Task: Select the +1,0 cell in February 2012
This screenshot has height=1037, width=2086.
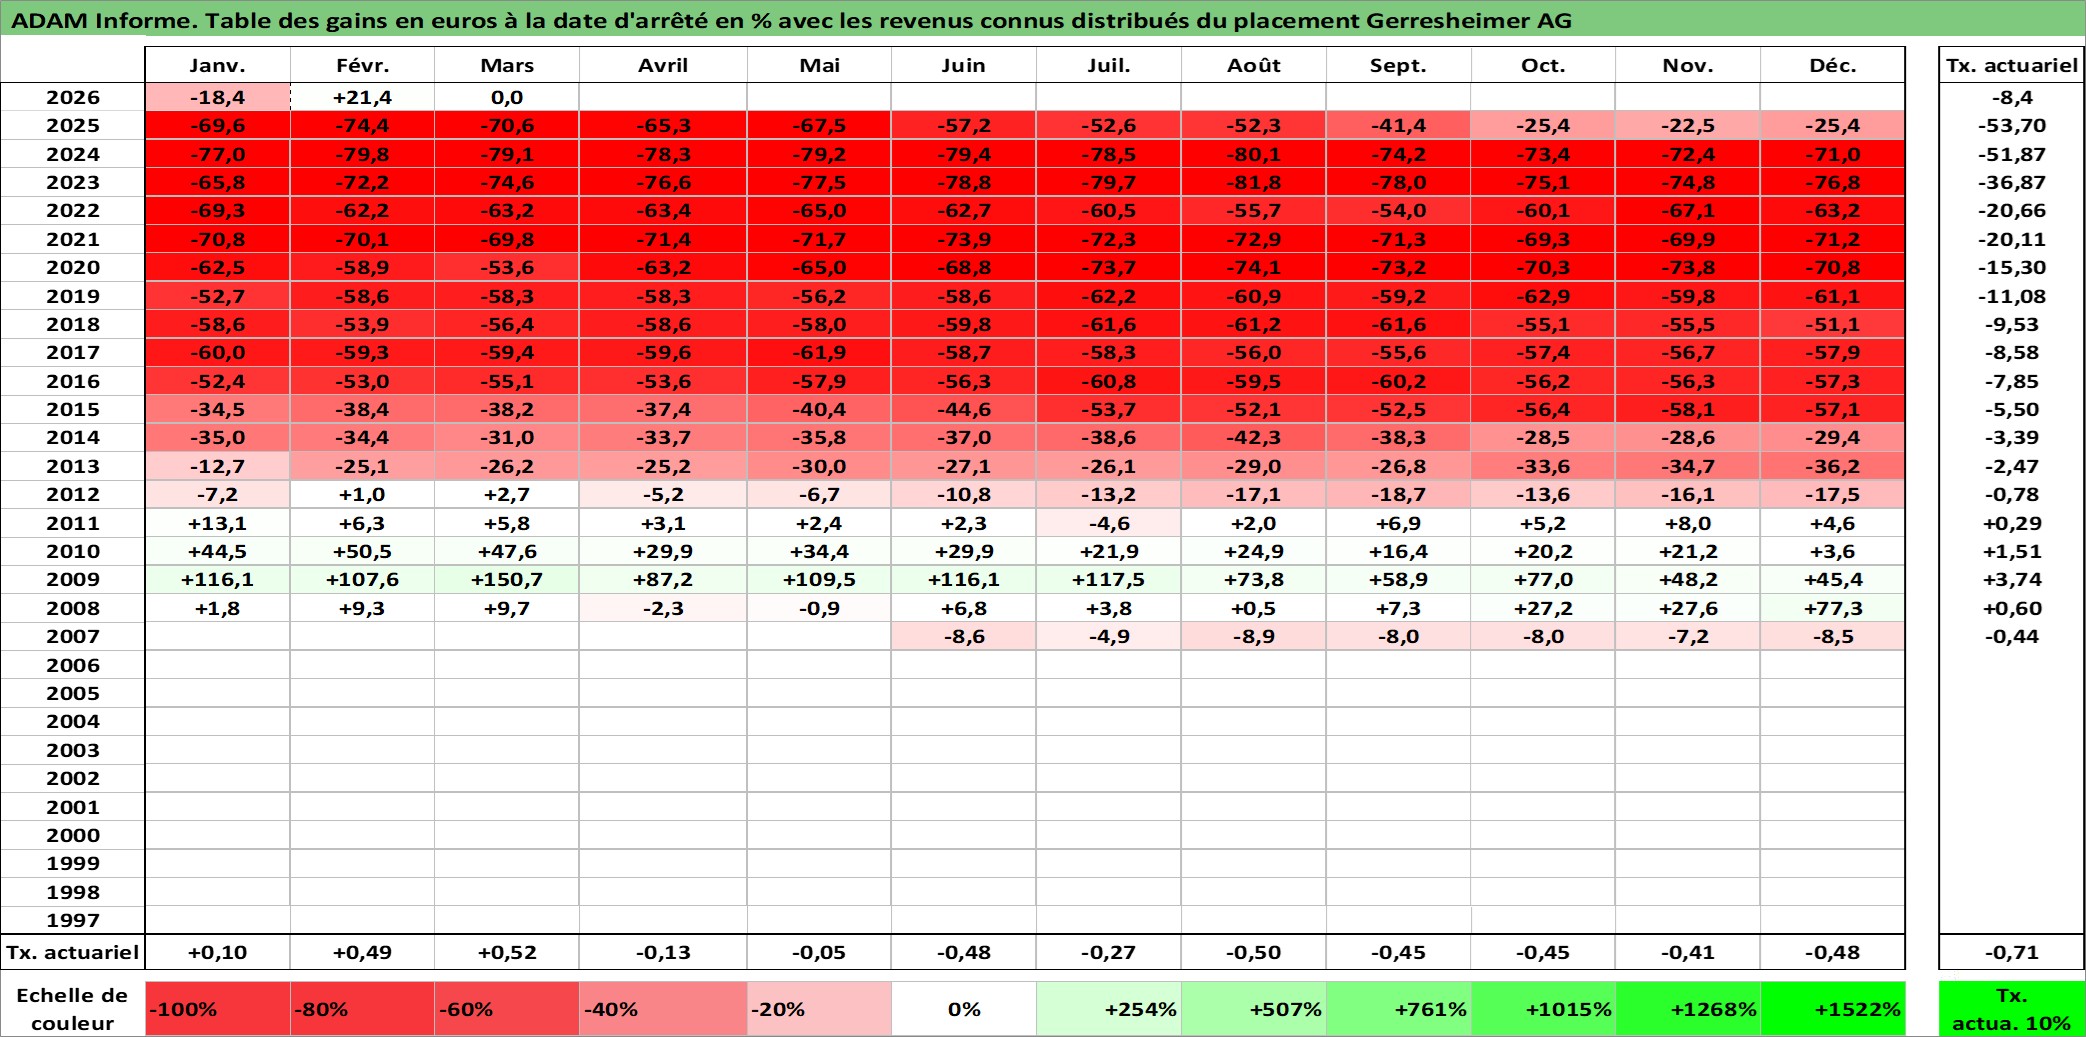Action: click(x=362, y=494)
